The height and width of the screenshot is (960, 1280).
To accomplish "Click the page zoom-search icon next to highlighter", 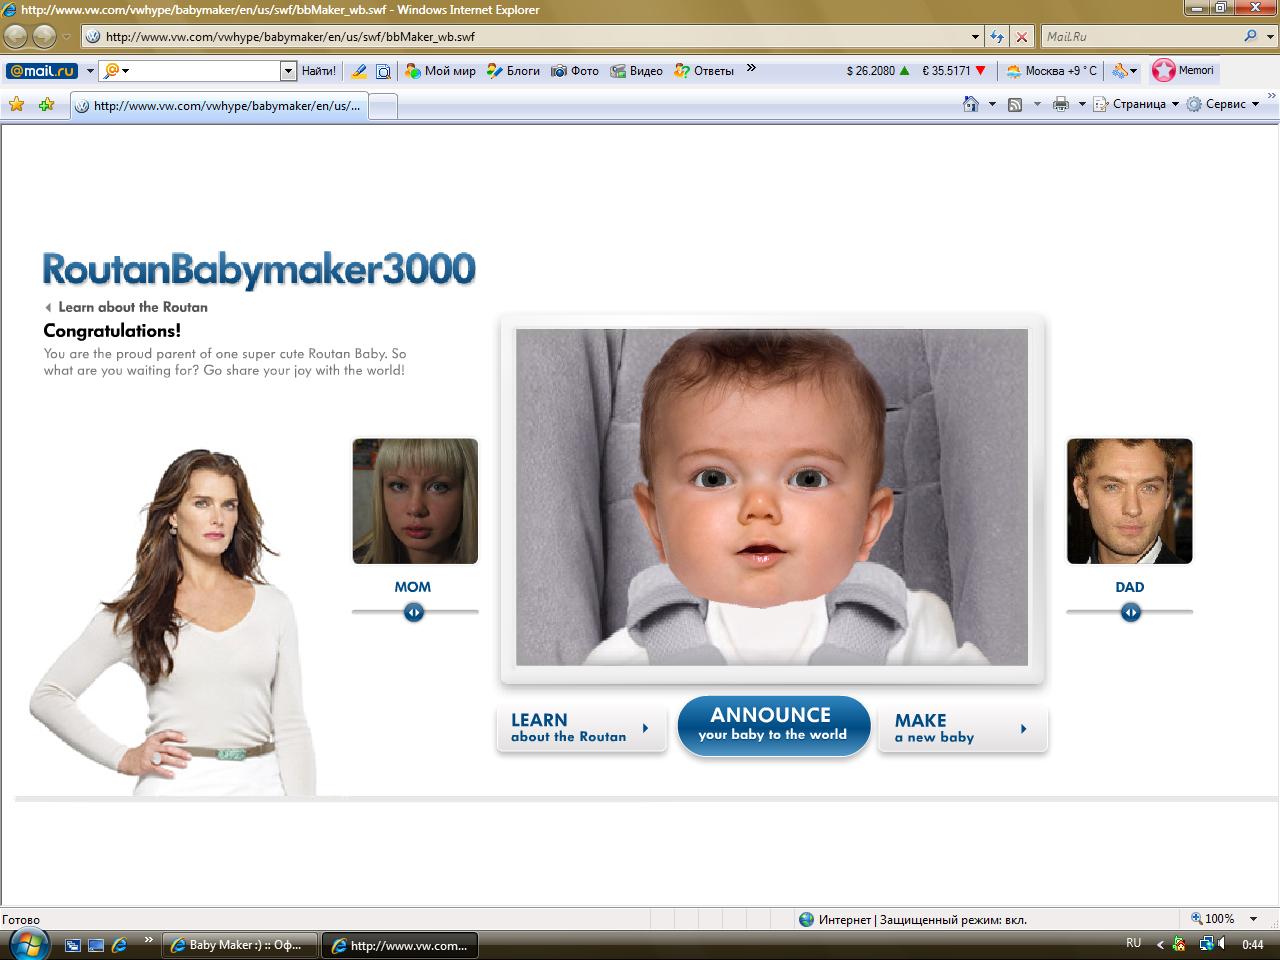I will pos(382,71).
